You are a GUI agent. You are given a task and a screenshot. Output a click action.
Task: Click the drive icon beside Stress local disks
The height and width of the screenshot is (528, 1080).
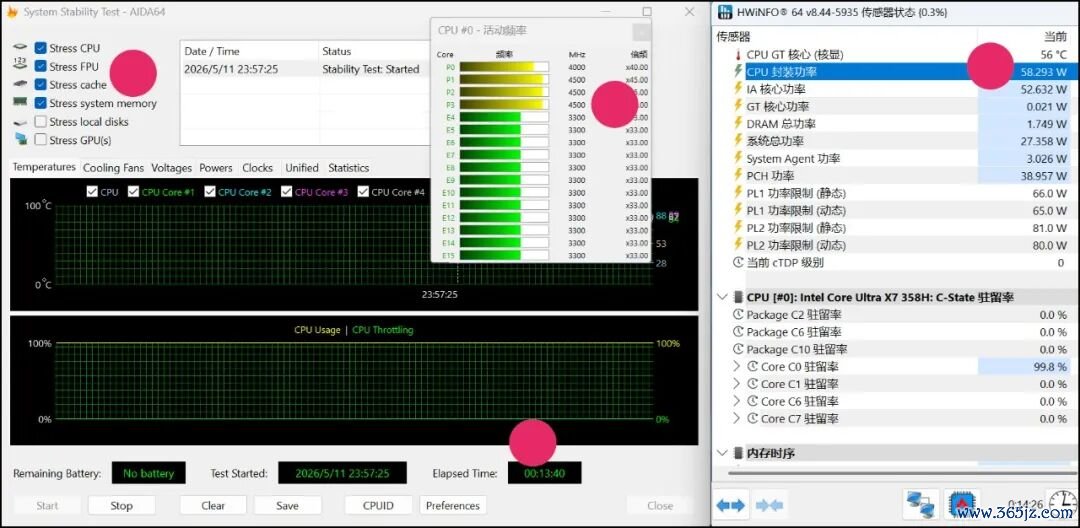(21, 122)
